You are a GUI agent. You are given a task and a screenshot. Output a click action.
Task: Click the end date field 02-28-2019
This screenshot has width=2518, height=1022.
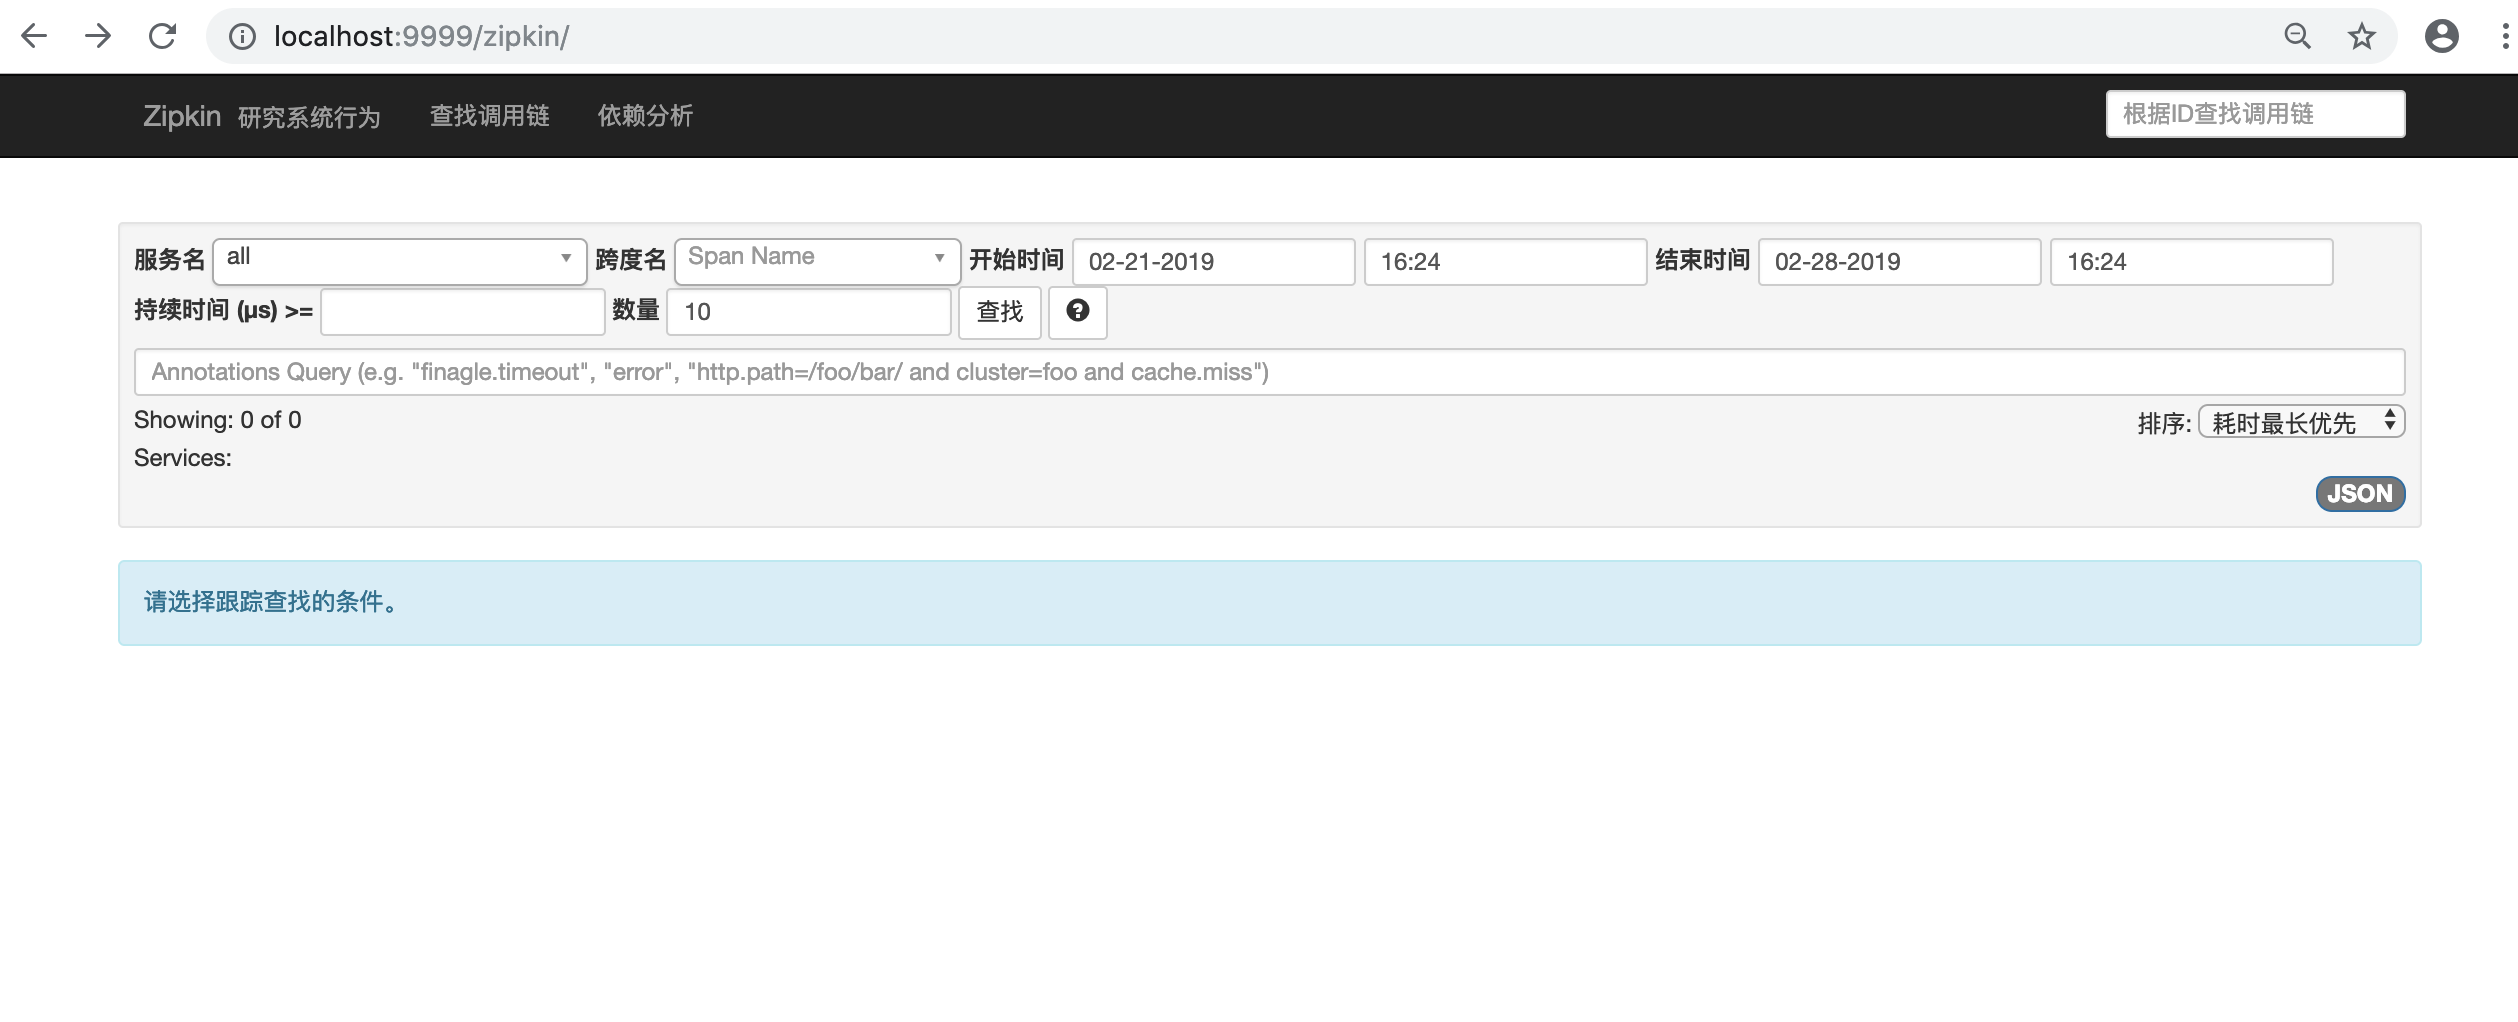(x=1900, y=262)
